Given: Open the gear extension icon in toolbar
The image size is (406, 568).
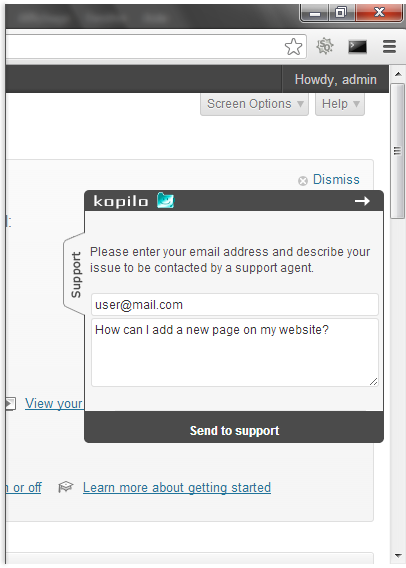Looking at the screenshot, I should point(325,46).
